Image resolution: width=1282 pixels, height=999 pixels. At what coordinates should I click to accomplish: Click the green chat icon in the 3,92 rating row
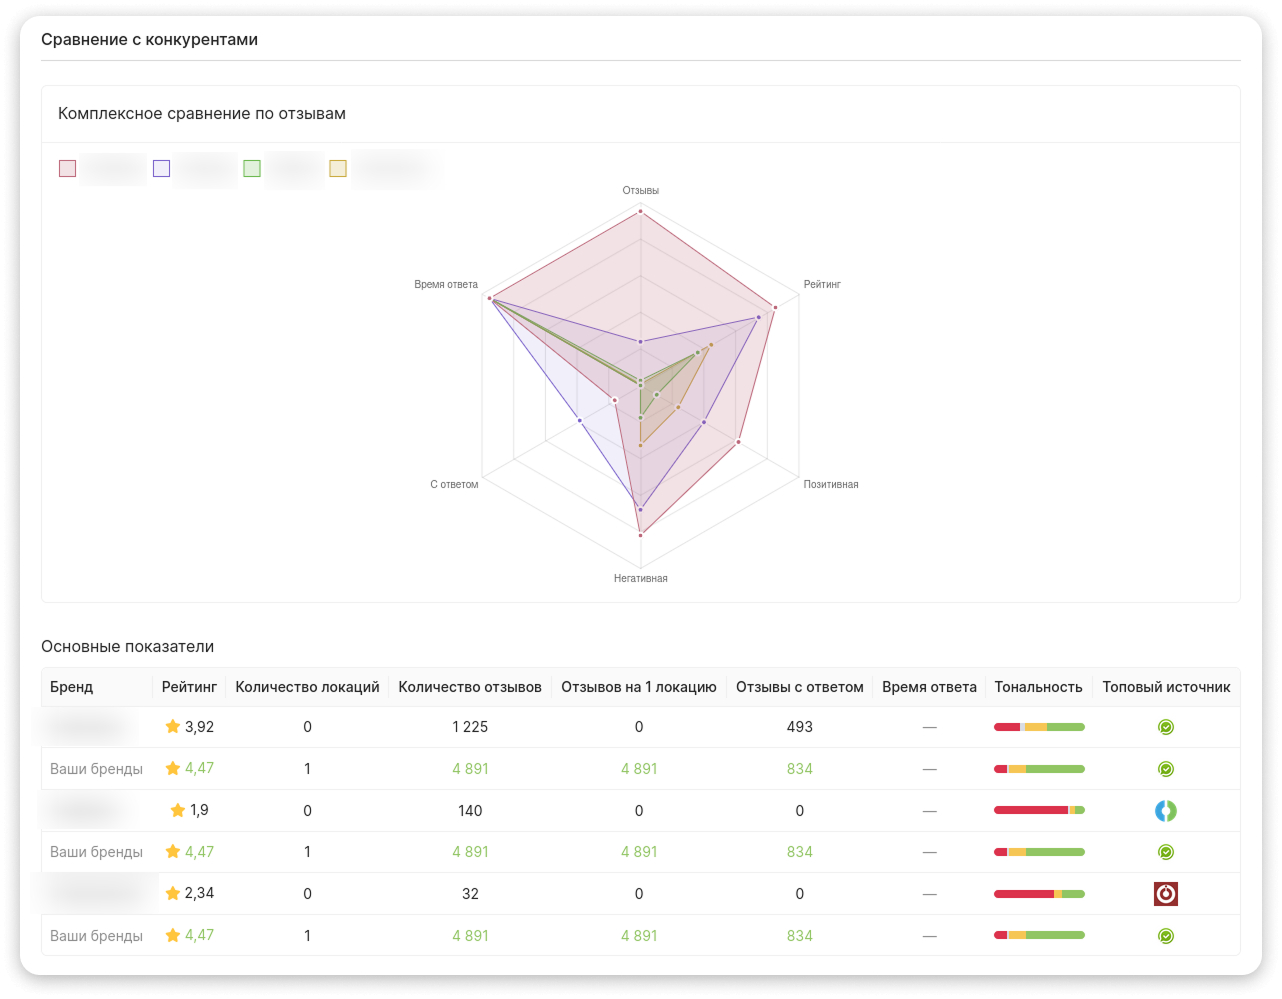[x=1165, y=727]
